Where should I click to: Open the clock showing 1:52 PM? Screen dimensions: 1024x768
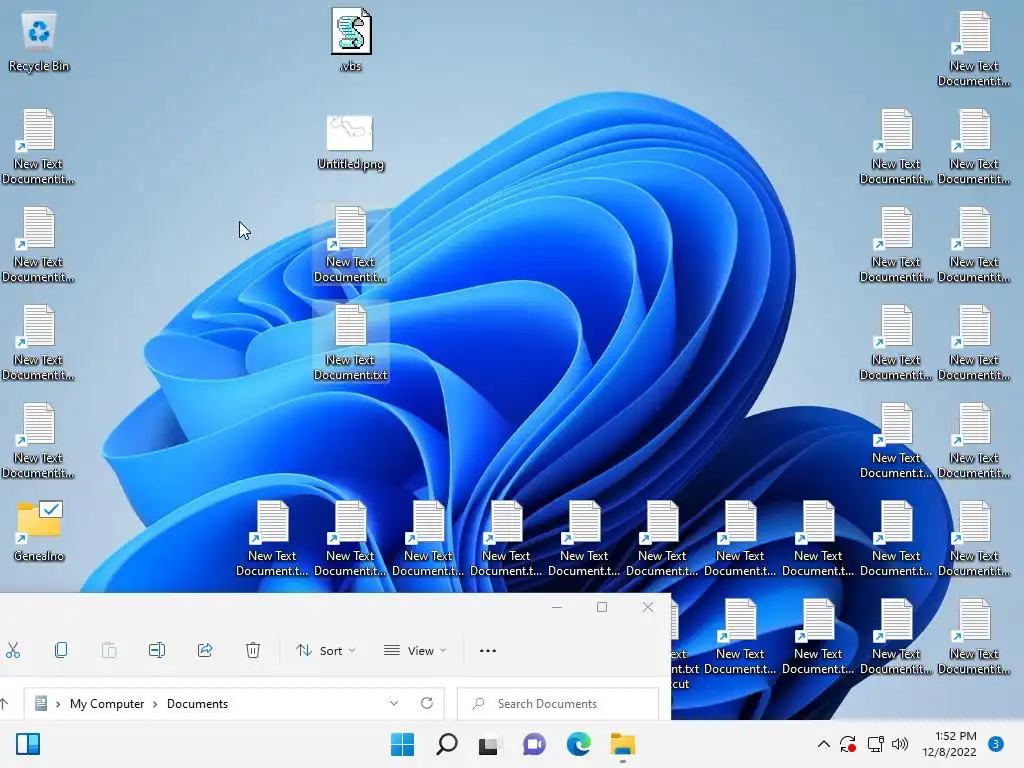pyautogui.click(x=949, y=744)
